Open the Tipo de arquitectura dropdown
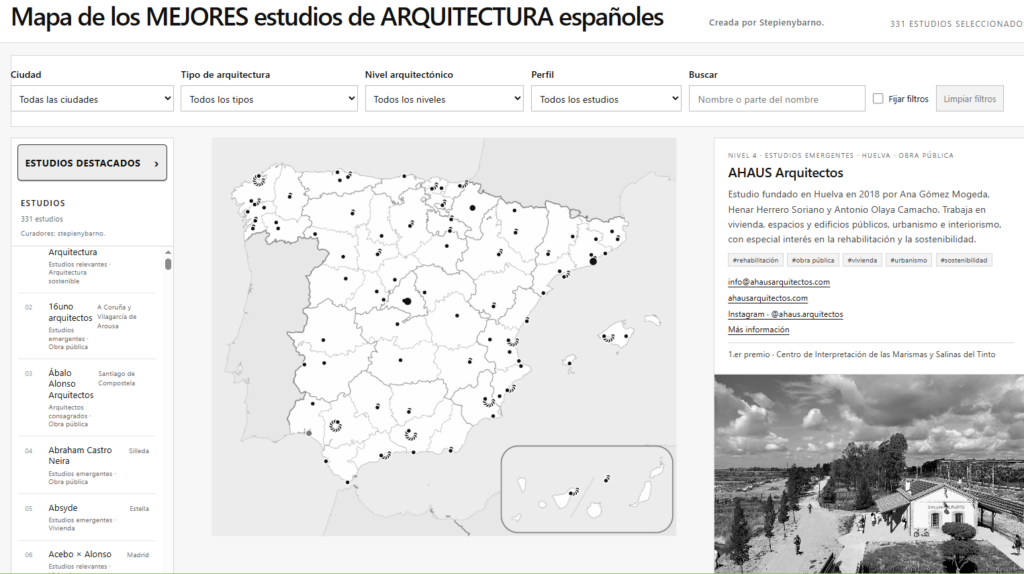The height and width of the screenshot is (574, 1024). click(x=269, y=99)
